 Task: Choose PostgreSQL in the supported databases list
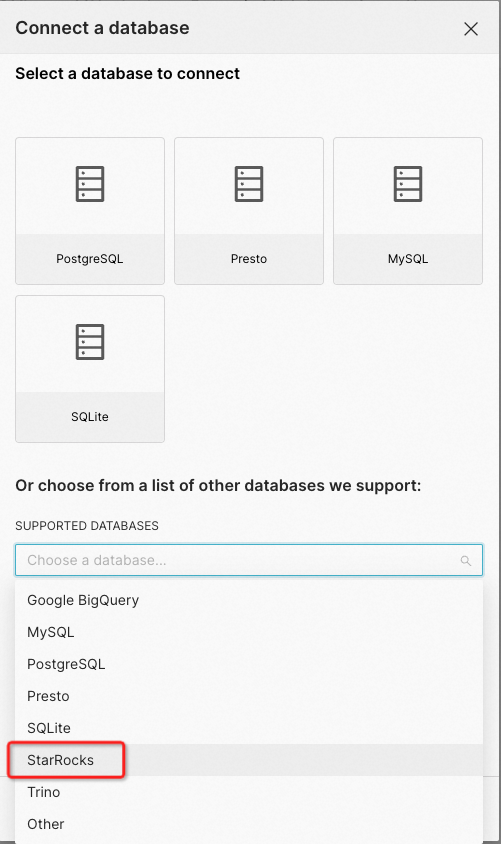(249, 664)
